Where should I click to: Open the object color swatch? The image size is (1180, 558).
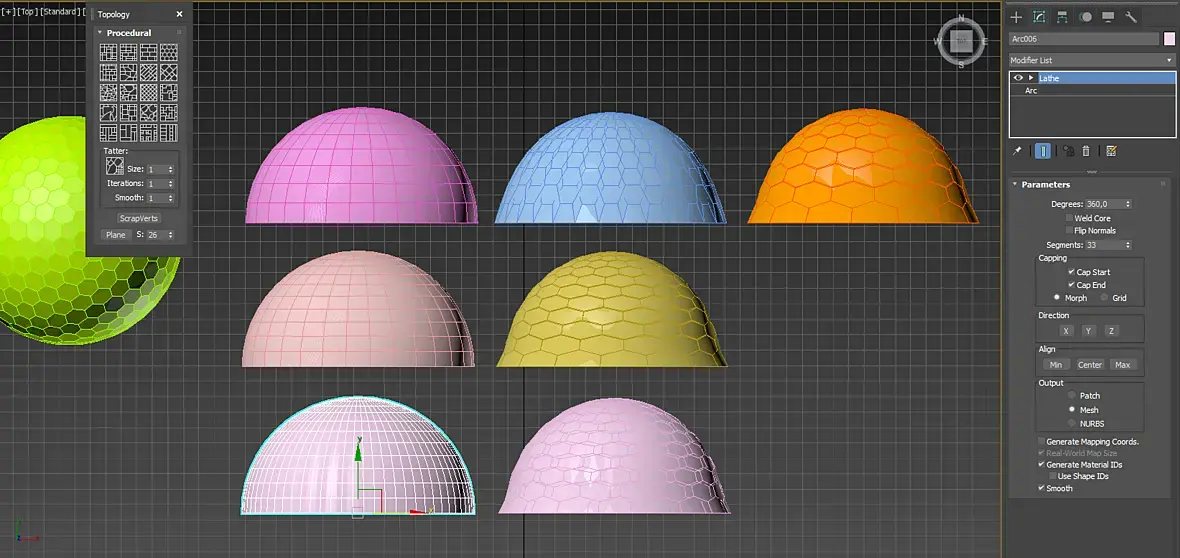[1169, 39]
